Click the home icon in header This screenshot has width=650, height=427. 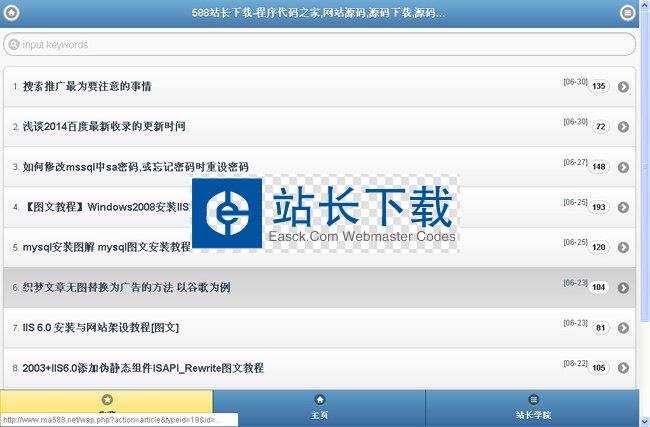(x=11, y=13)
